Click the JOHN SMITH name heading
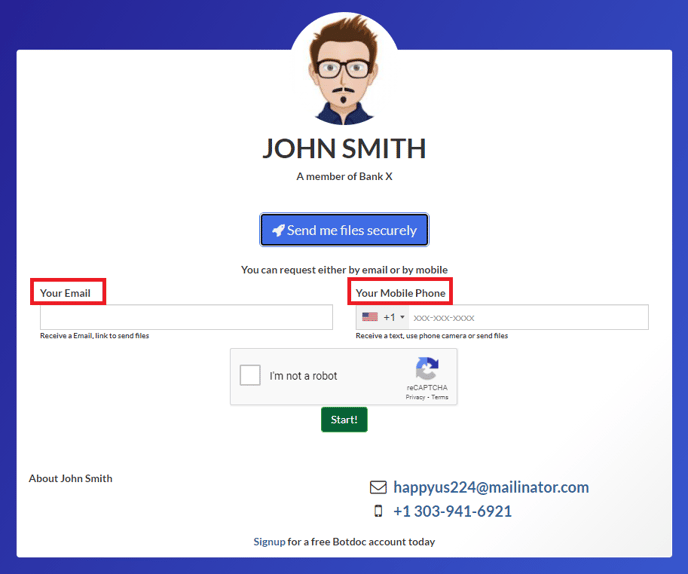This screenshot has height=574, width=688. click(344, 149)
